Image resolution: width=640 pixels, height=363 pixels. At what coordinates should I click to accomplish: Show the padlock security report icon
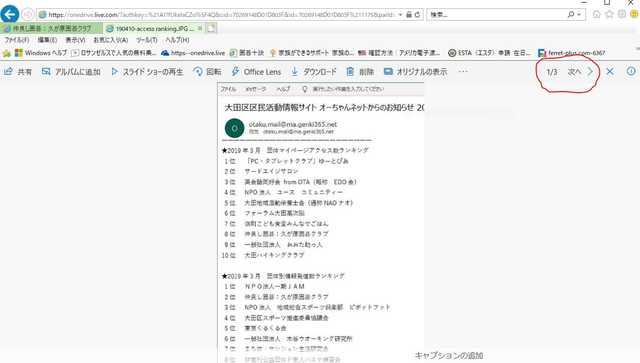pos(409,15)
